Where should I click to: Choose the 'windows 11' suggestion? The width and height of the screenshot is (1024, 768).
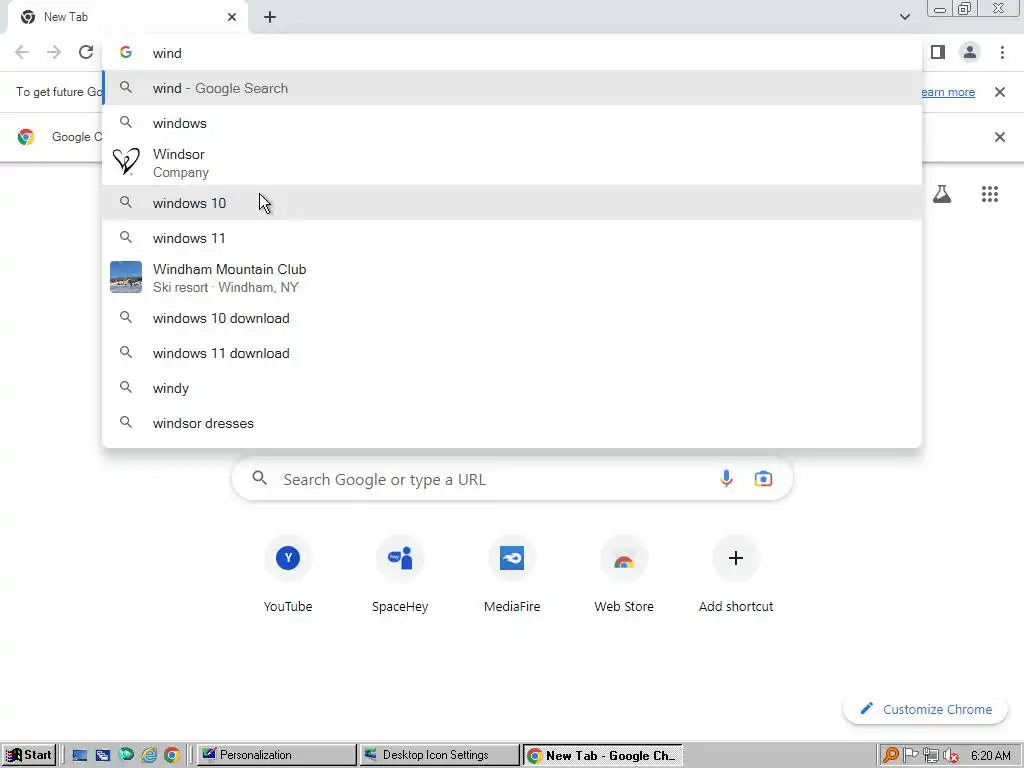pos(512,238)
